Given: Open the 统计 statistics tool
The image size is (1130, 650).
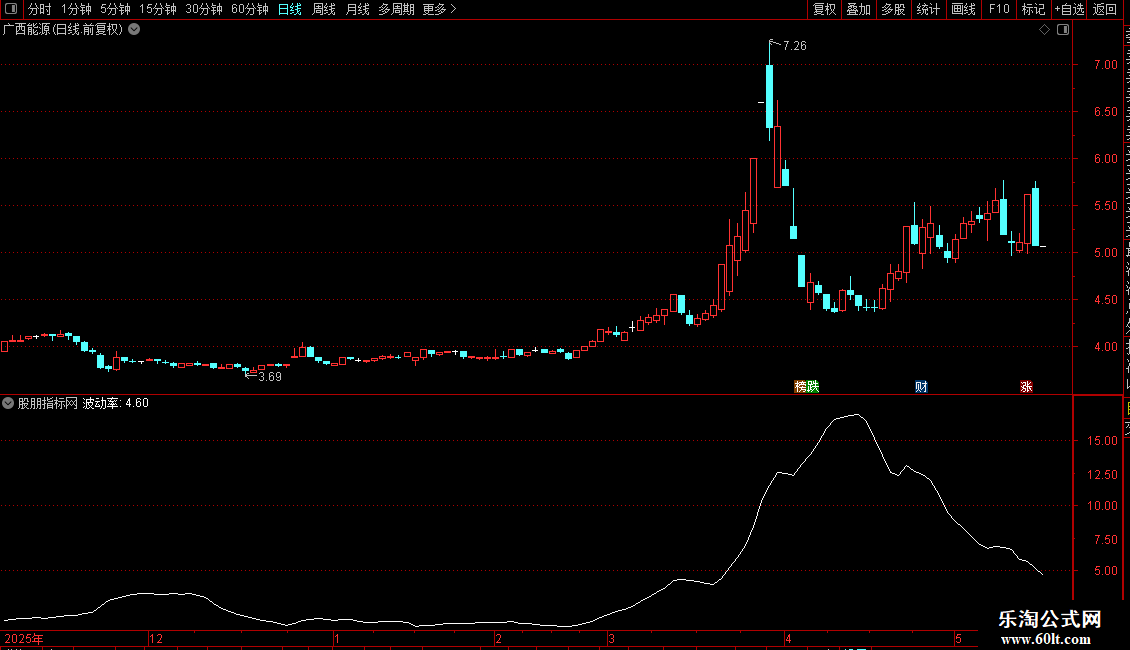Looking at the screenshot, I should (x=927, y=9).
